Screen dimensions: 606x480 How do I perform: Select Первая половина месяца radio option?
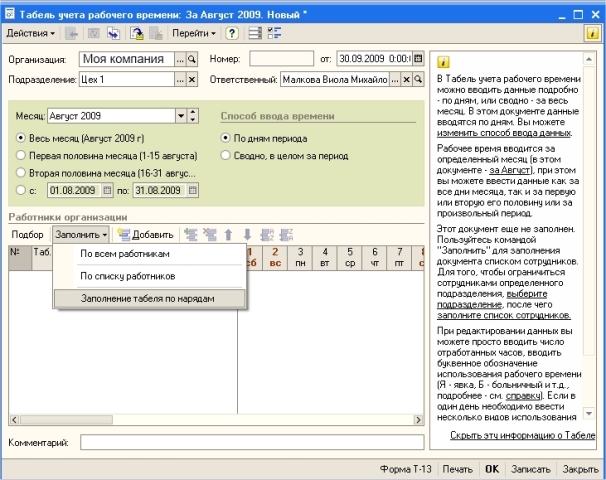coord(20,155)
